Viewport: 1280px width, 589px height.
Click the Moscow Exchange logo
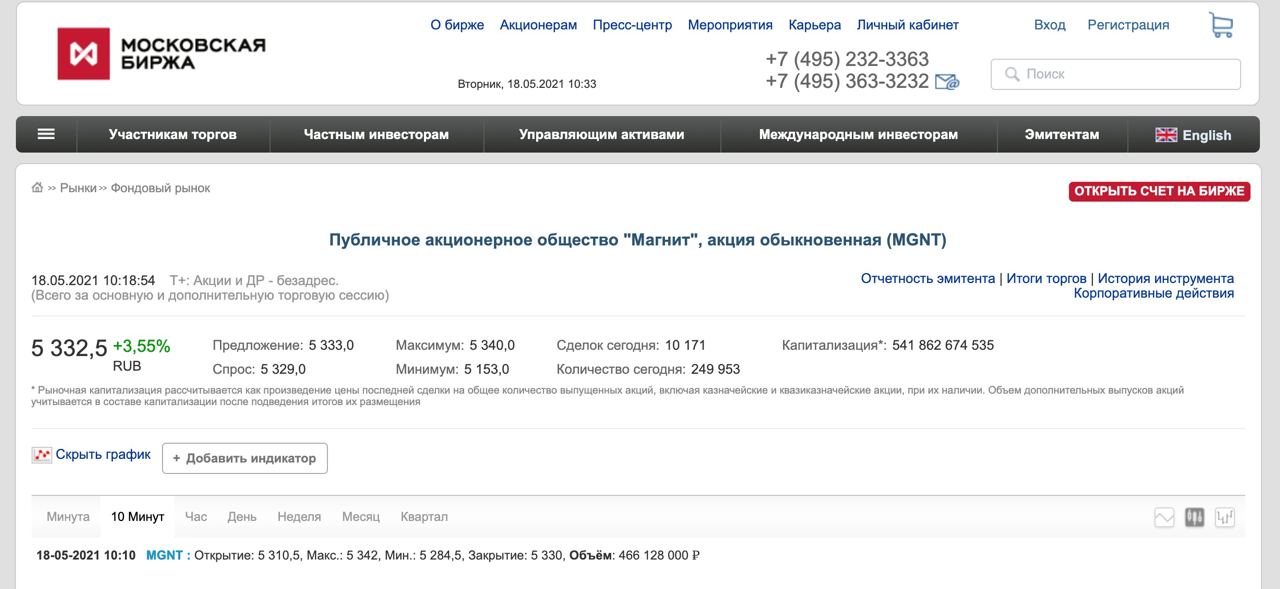pyautogui.click(x=161, y=54)
